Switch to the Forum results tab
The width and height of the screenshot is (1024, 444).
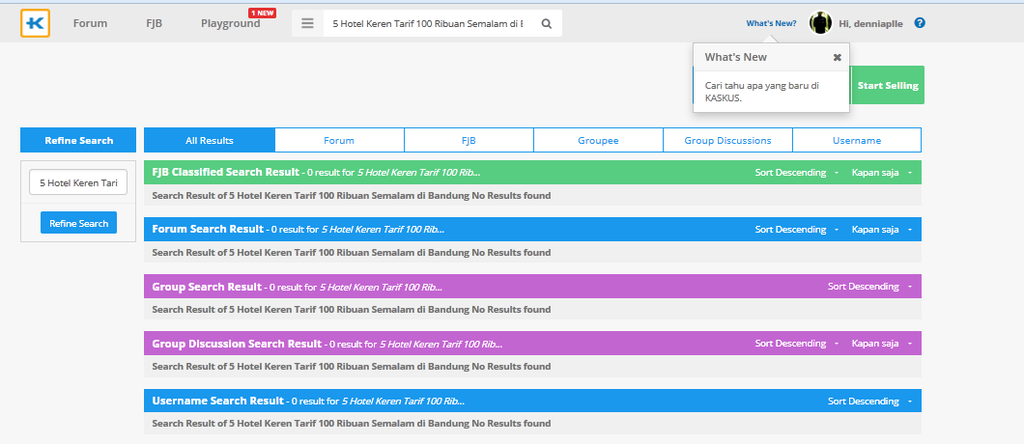click(339, 140)
